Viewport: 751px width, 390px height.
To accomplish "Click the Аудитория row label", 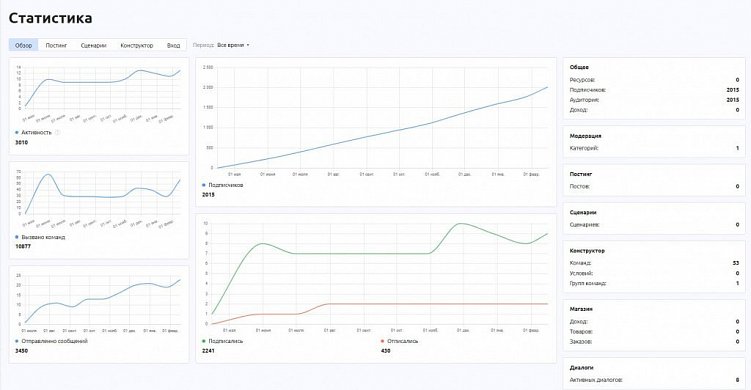I will (584, 100).
